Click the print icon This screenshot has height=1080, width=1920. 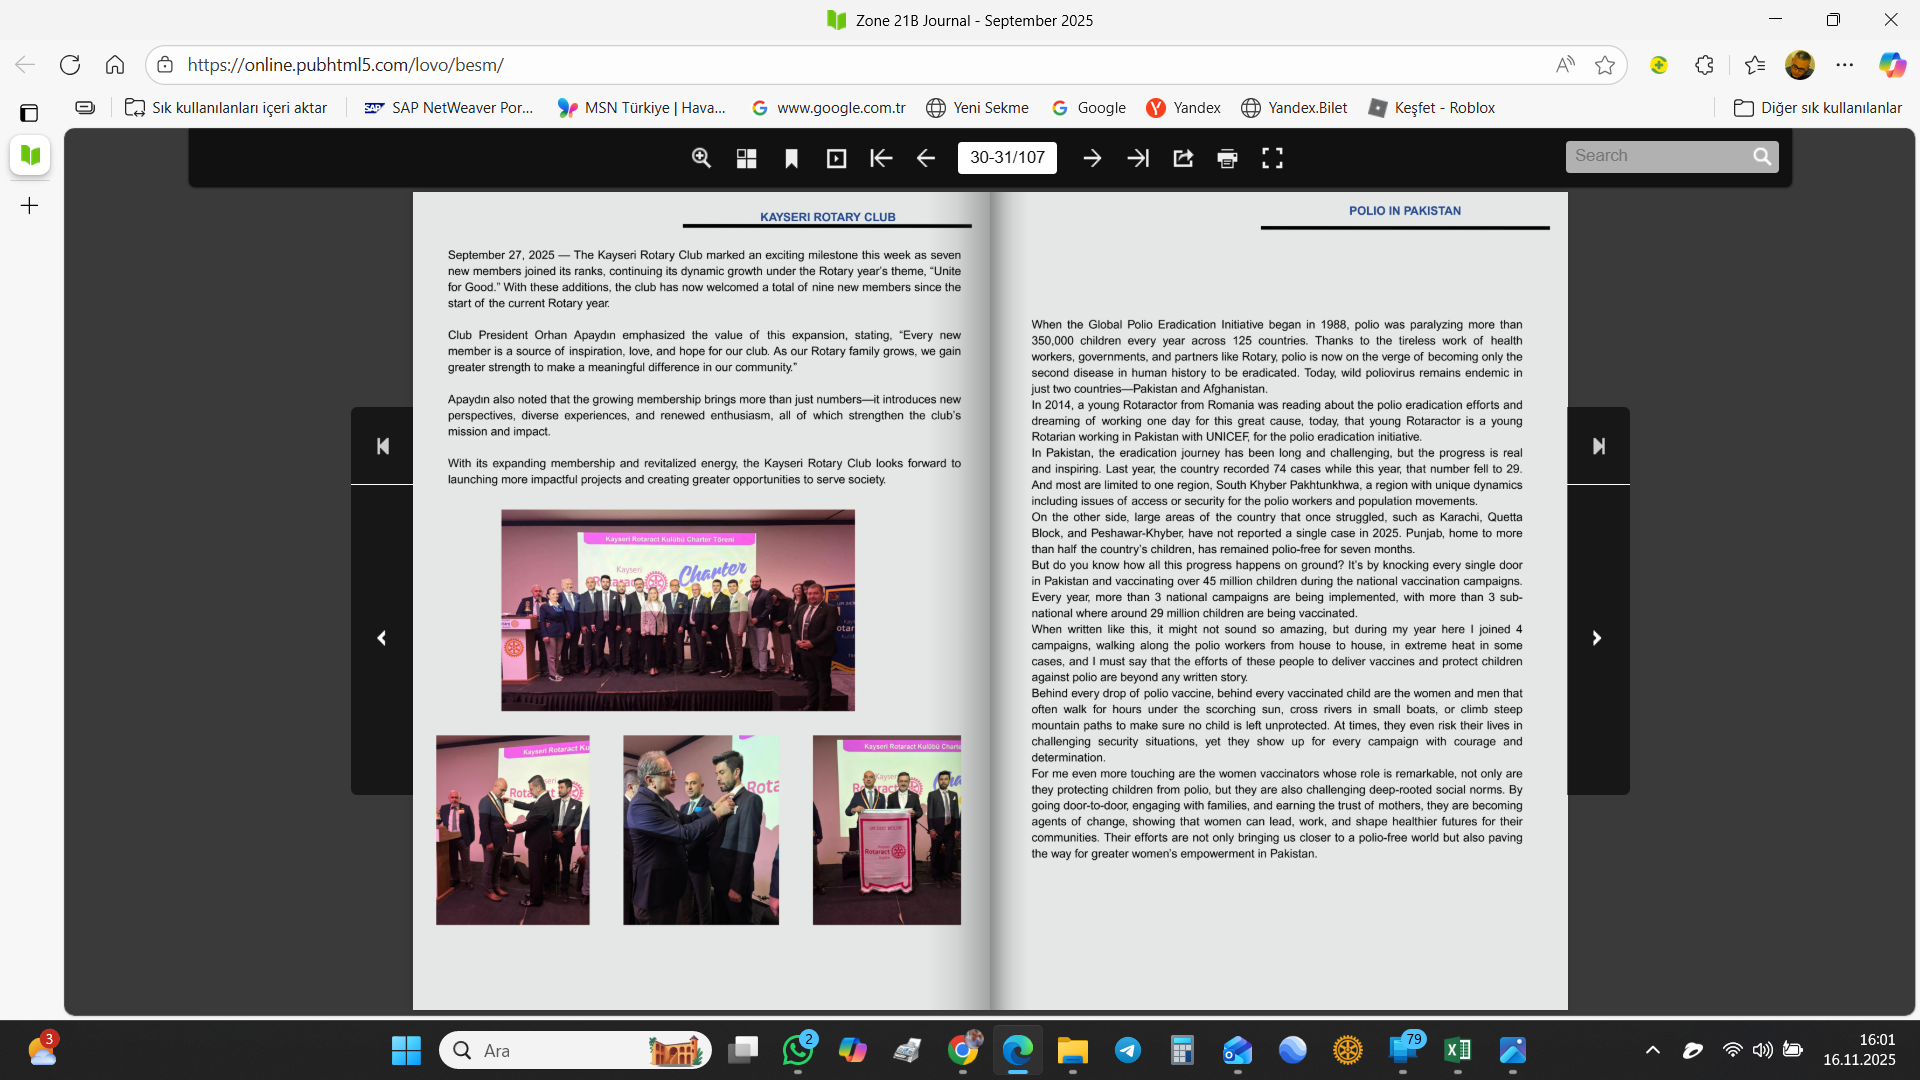1227,158
